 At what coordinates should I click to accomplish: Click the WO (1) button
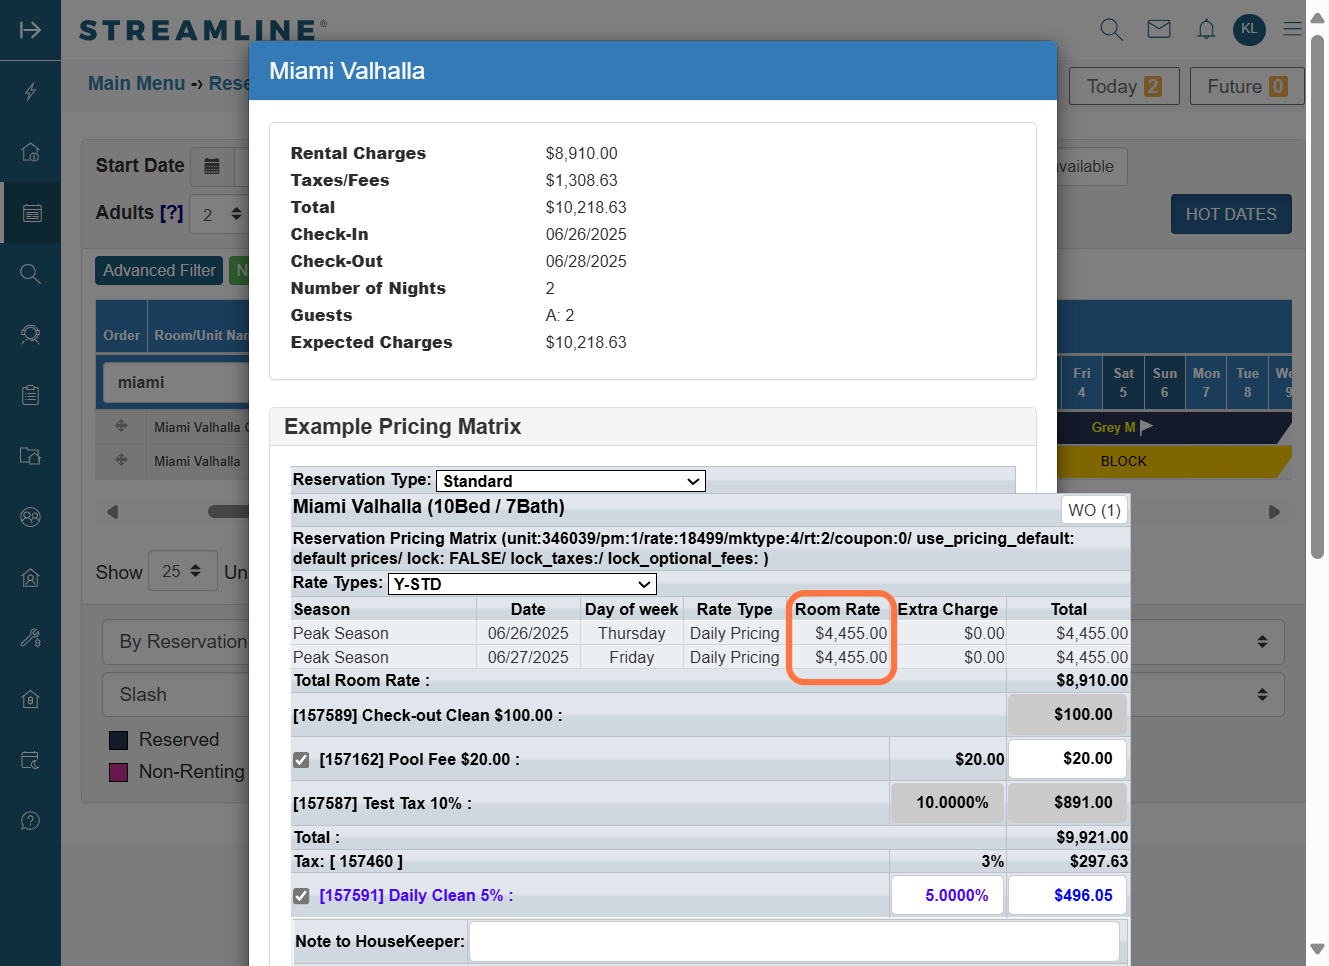point(1094,510)
